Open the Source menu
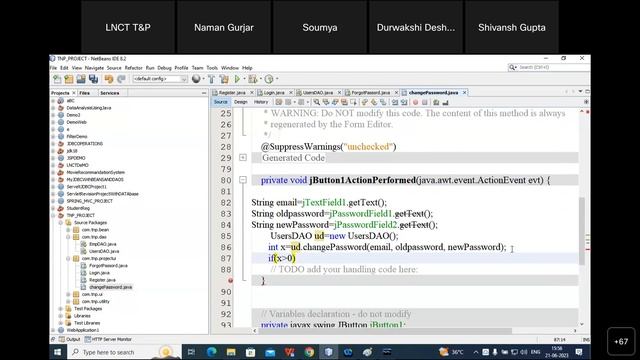Screen dimensions: 640x360 coord(114,68)
